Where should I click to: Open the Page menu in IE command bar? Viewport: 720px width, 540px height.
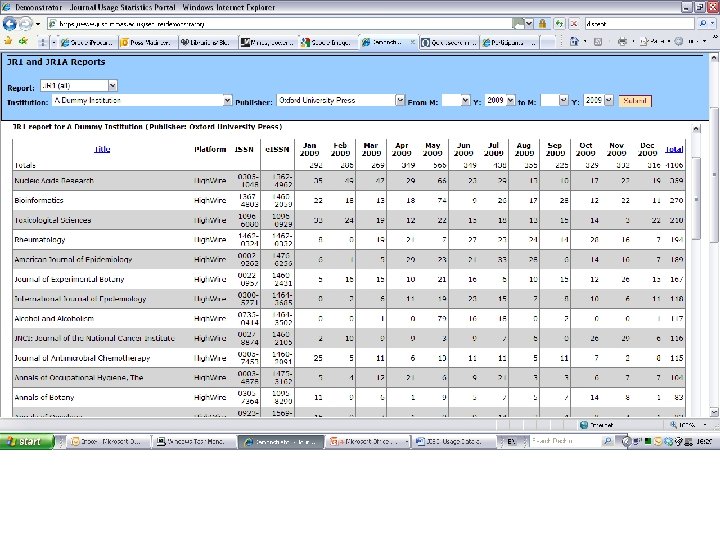tap(655, 42)
